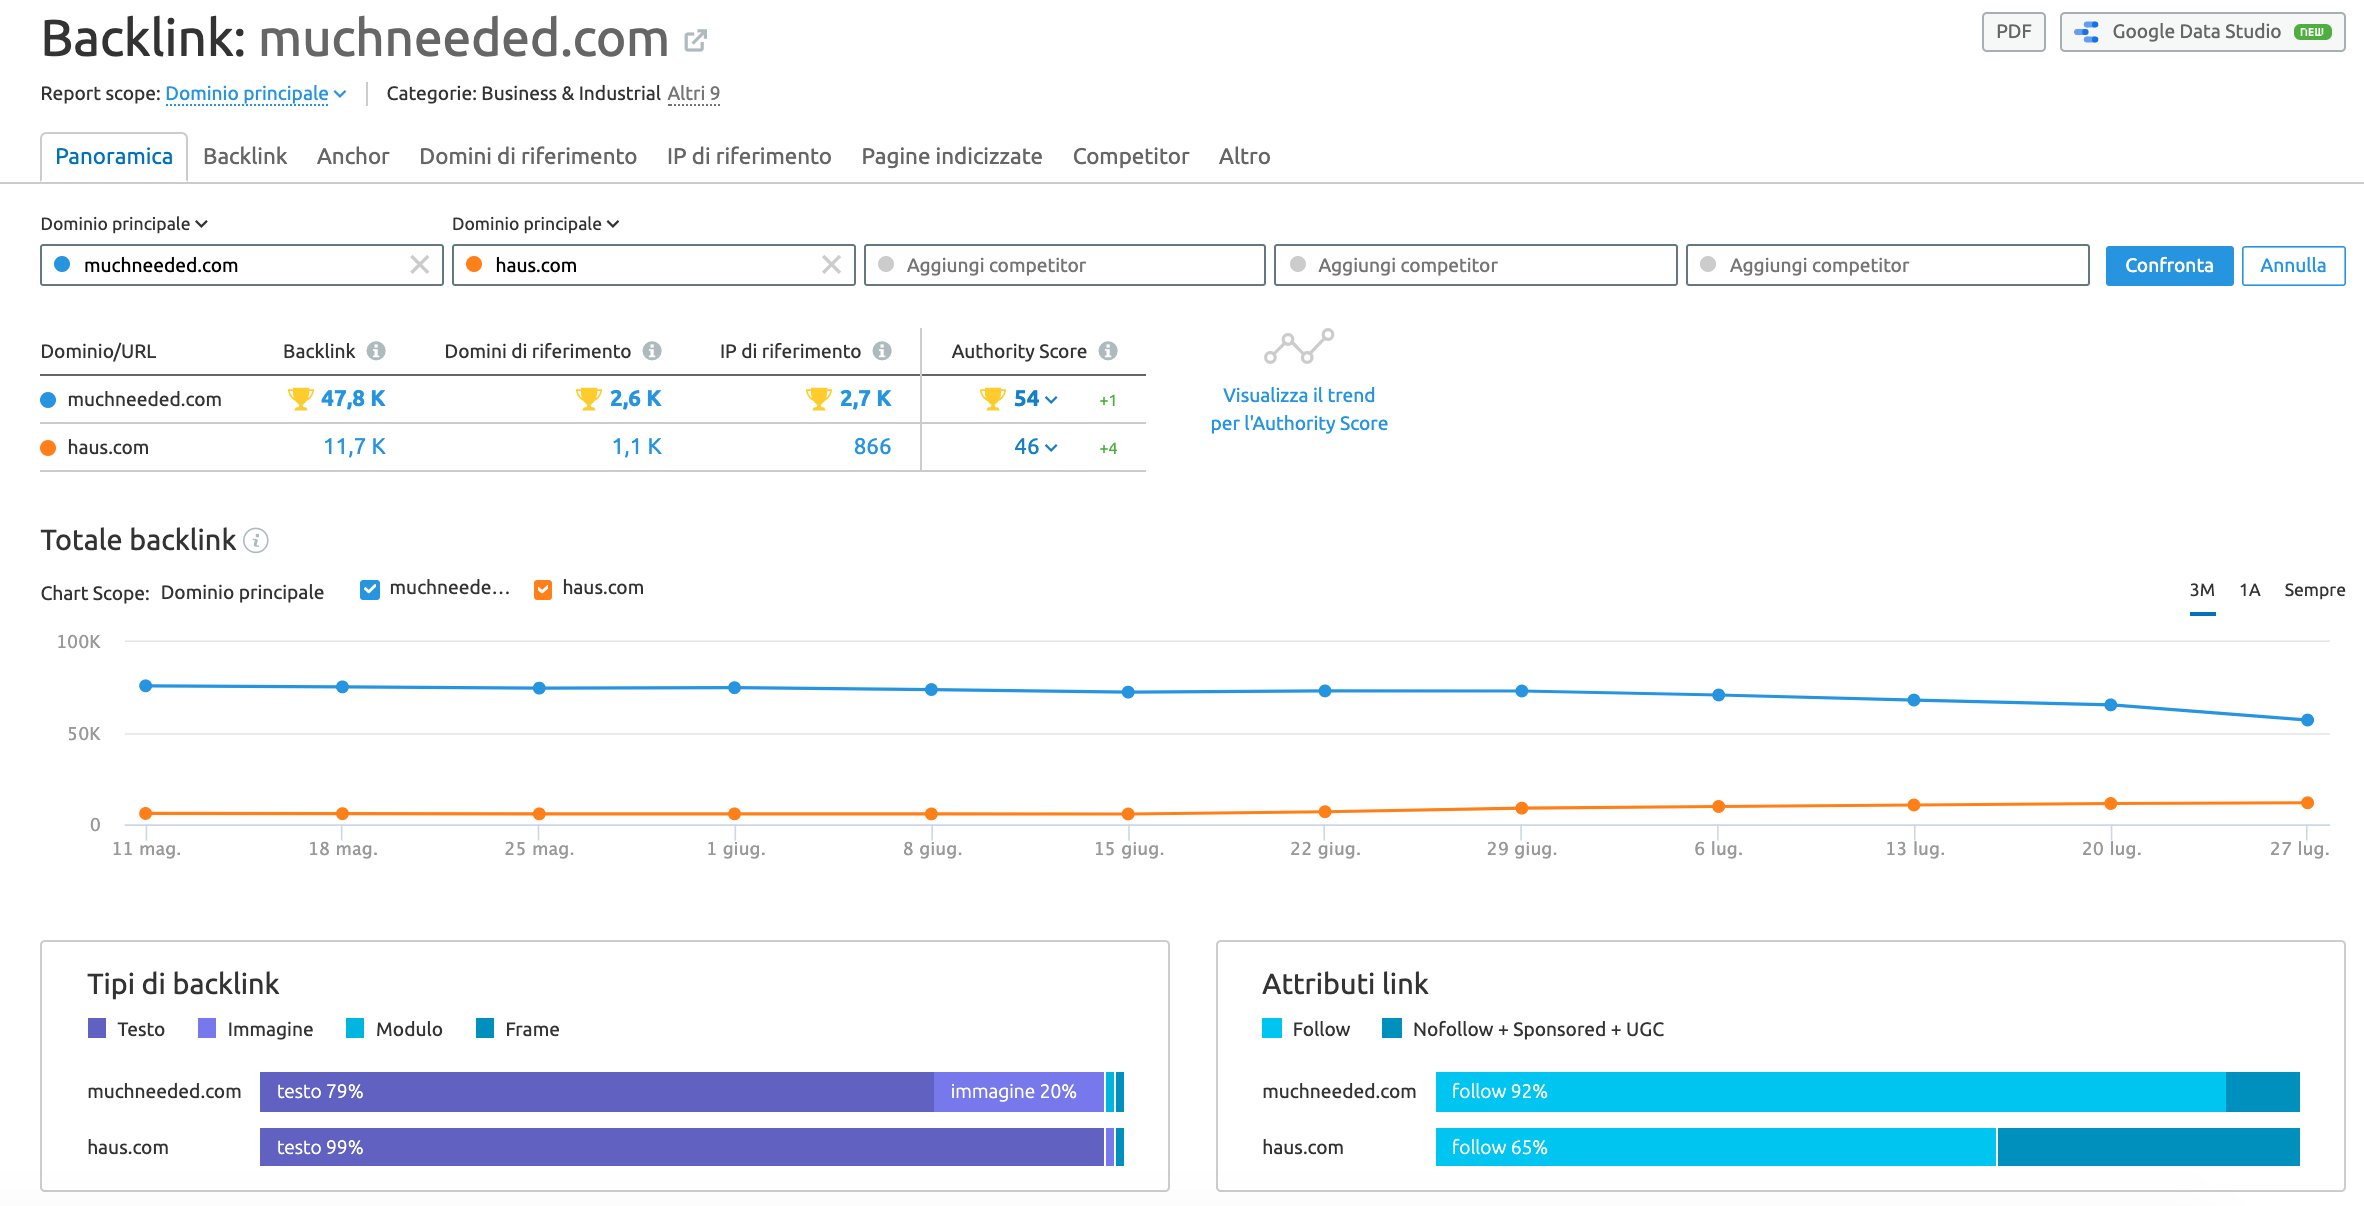This screenshot has height=1206, width=2364.
Task: Click haus.com referring IPs 866
Action: click(872, 447)
